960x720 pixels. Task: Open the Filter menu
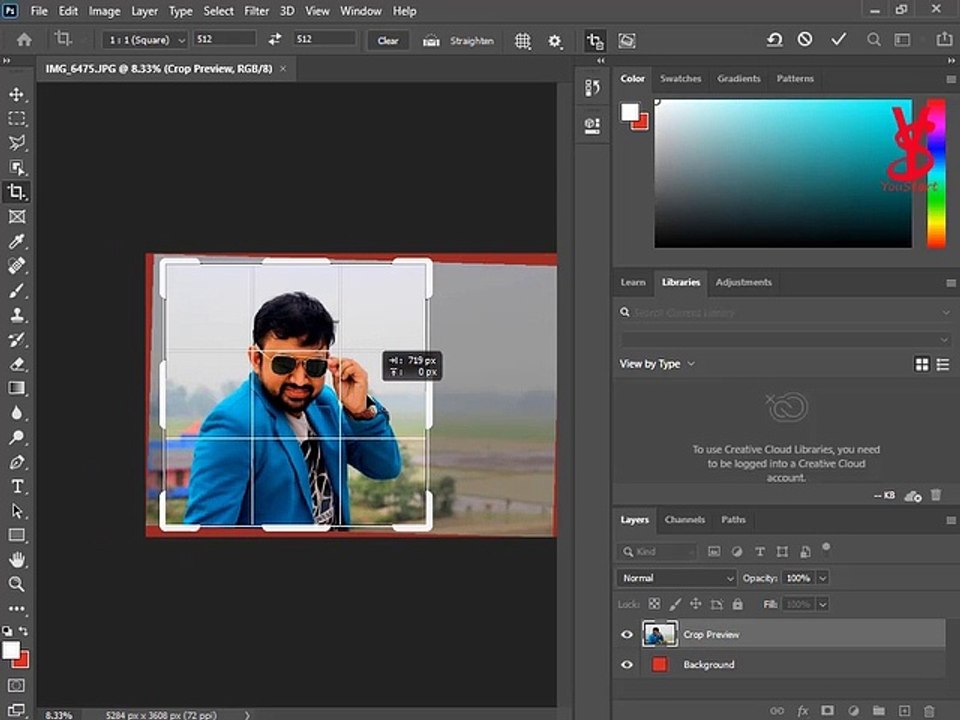click(x=257, y=11)
